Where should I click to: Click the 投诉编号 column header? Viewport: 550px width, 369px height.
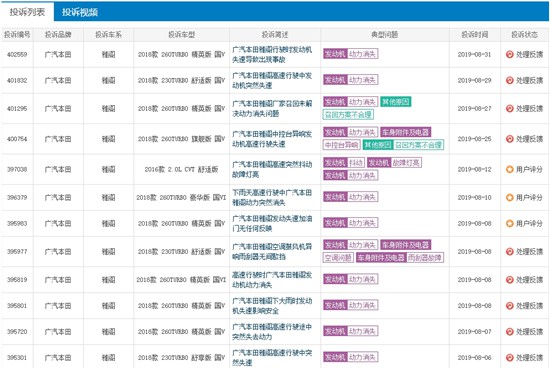17,35
